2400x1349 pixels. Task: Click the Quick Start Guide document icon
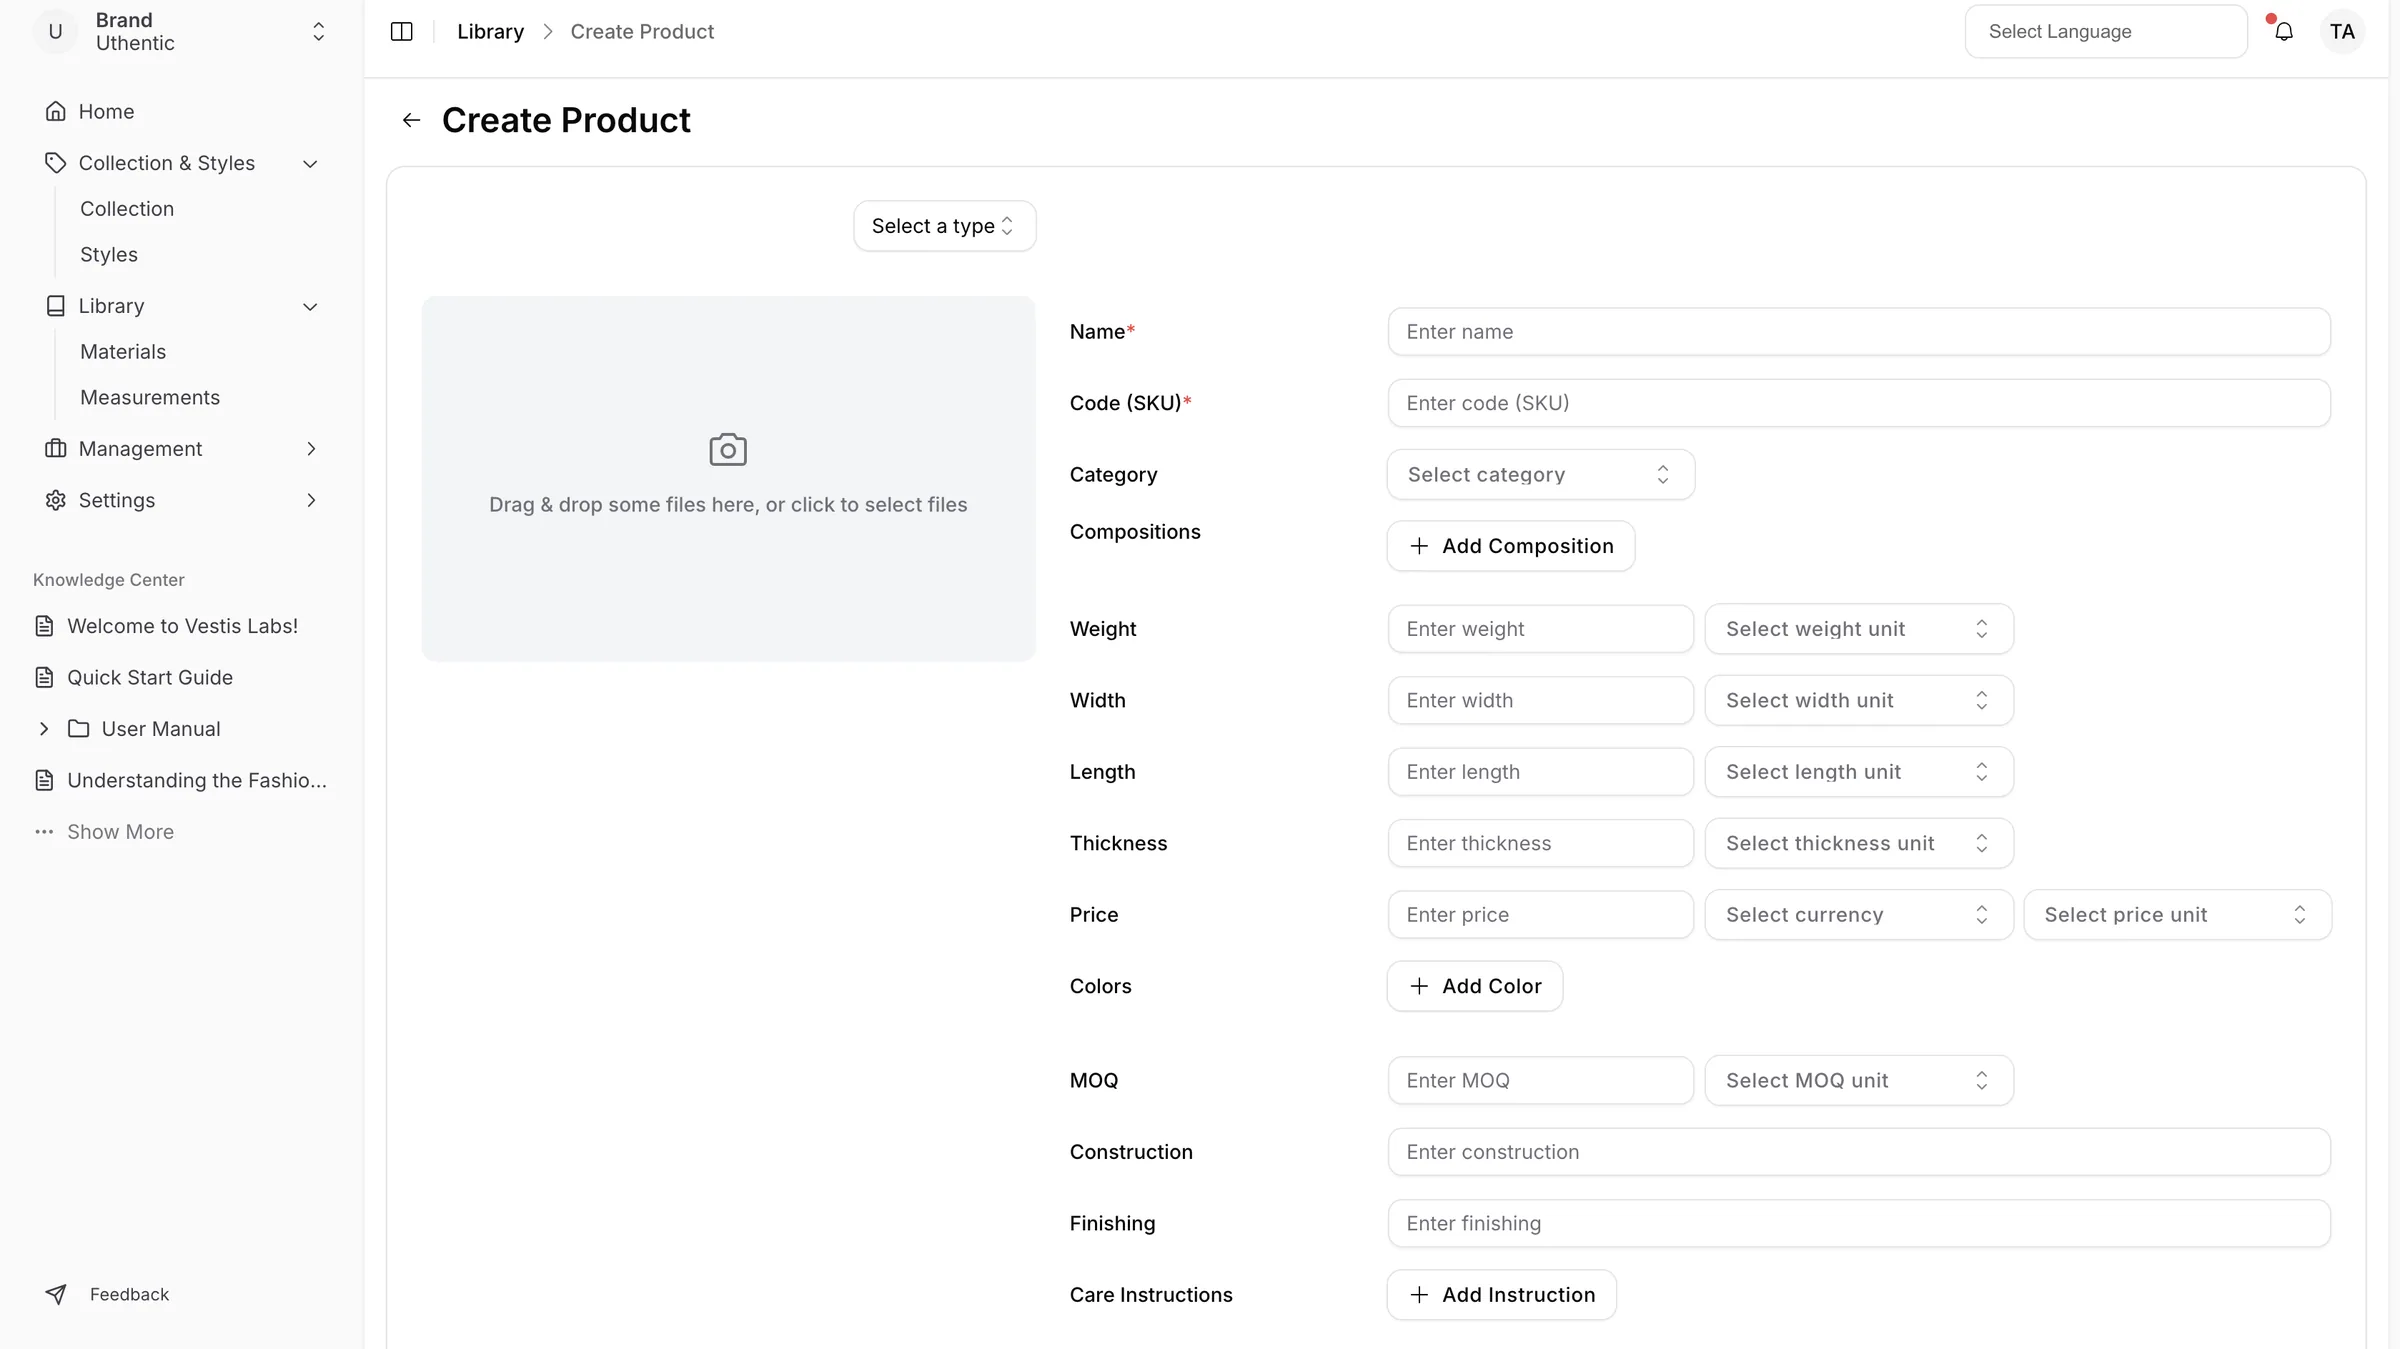point(44,678)
